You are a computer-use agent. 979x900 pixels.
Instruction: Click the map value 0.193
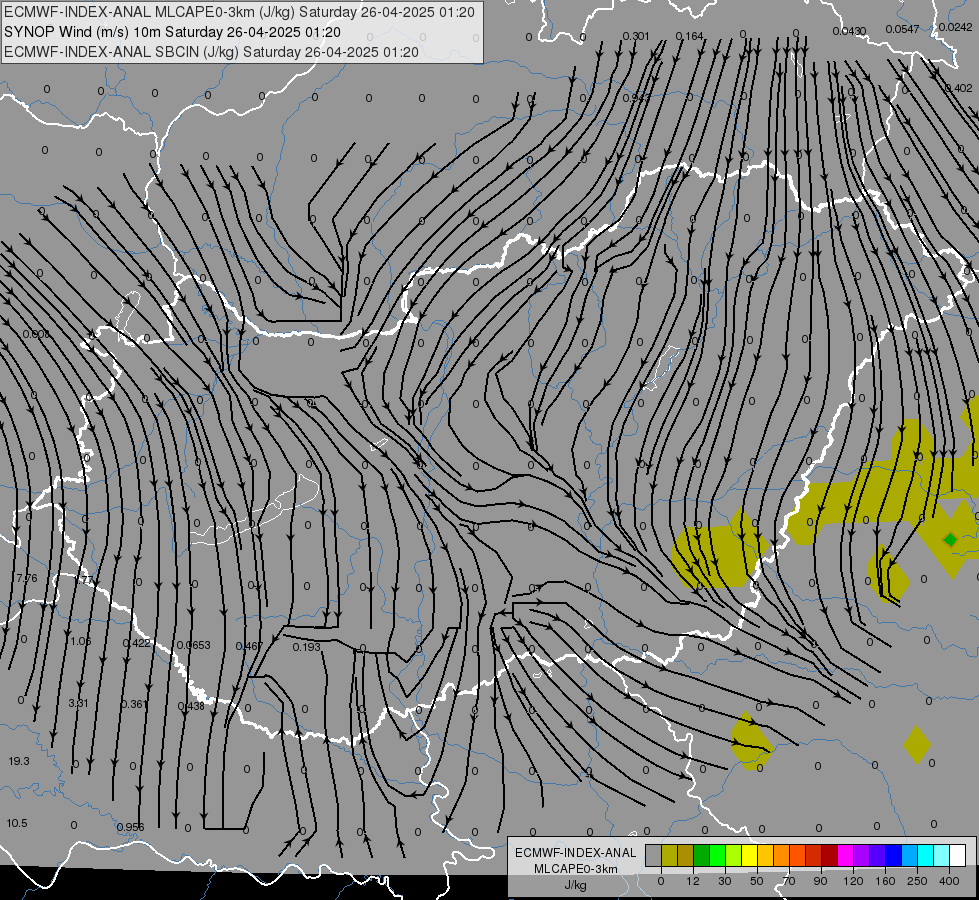307,647
